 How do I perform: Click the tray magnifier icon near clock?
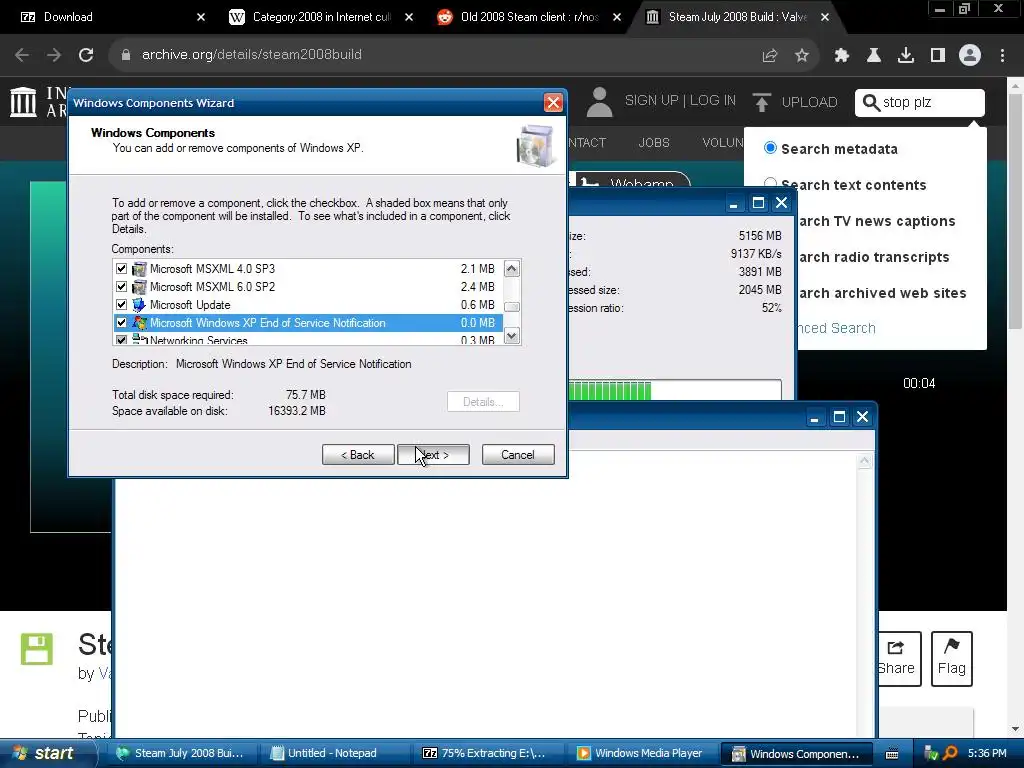point(951,754)
